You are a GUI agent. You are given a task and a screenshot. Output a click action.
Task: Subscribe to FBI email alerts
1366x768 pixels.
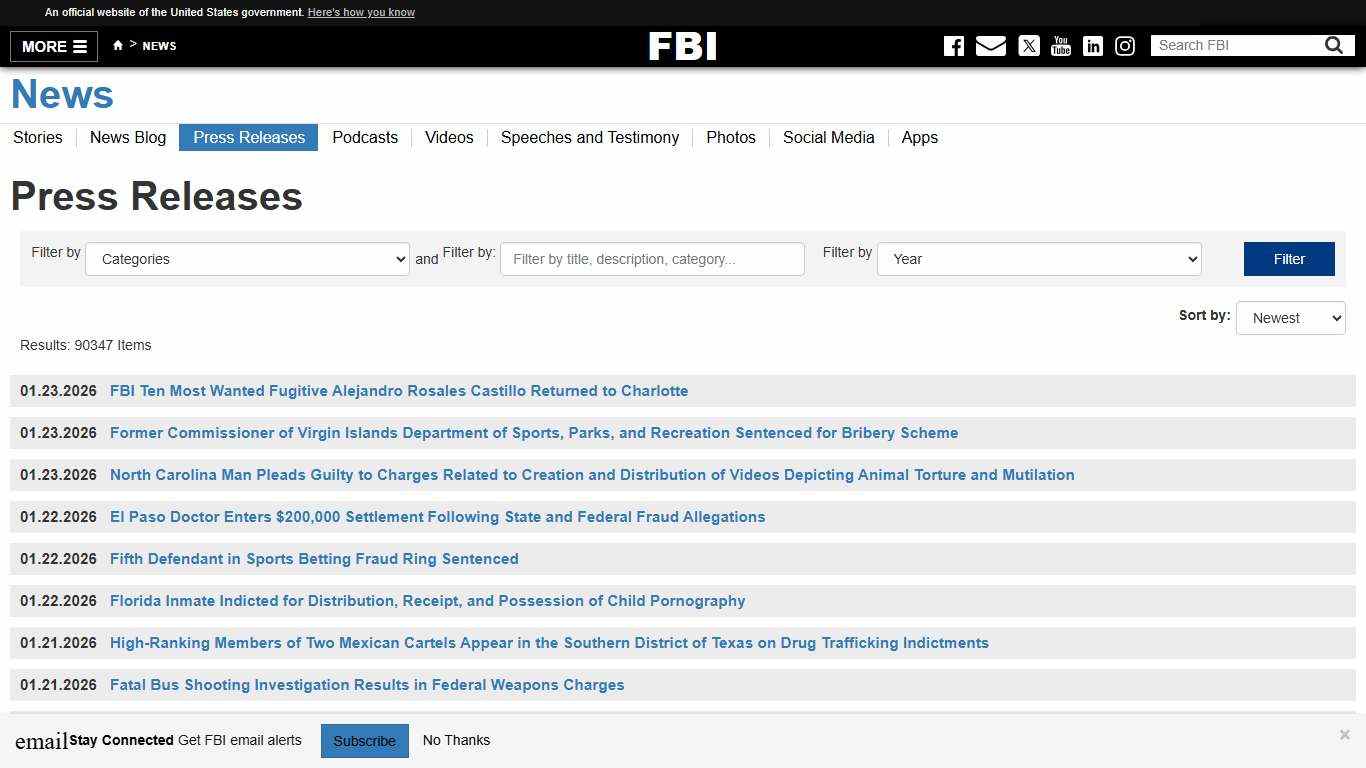tap(364, 740)
